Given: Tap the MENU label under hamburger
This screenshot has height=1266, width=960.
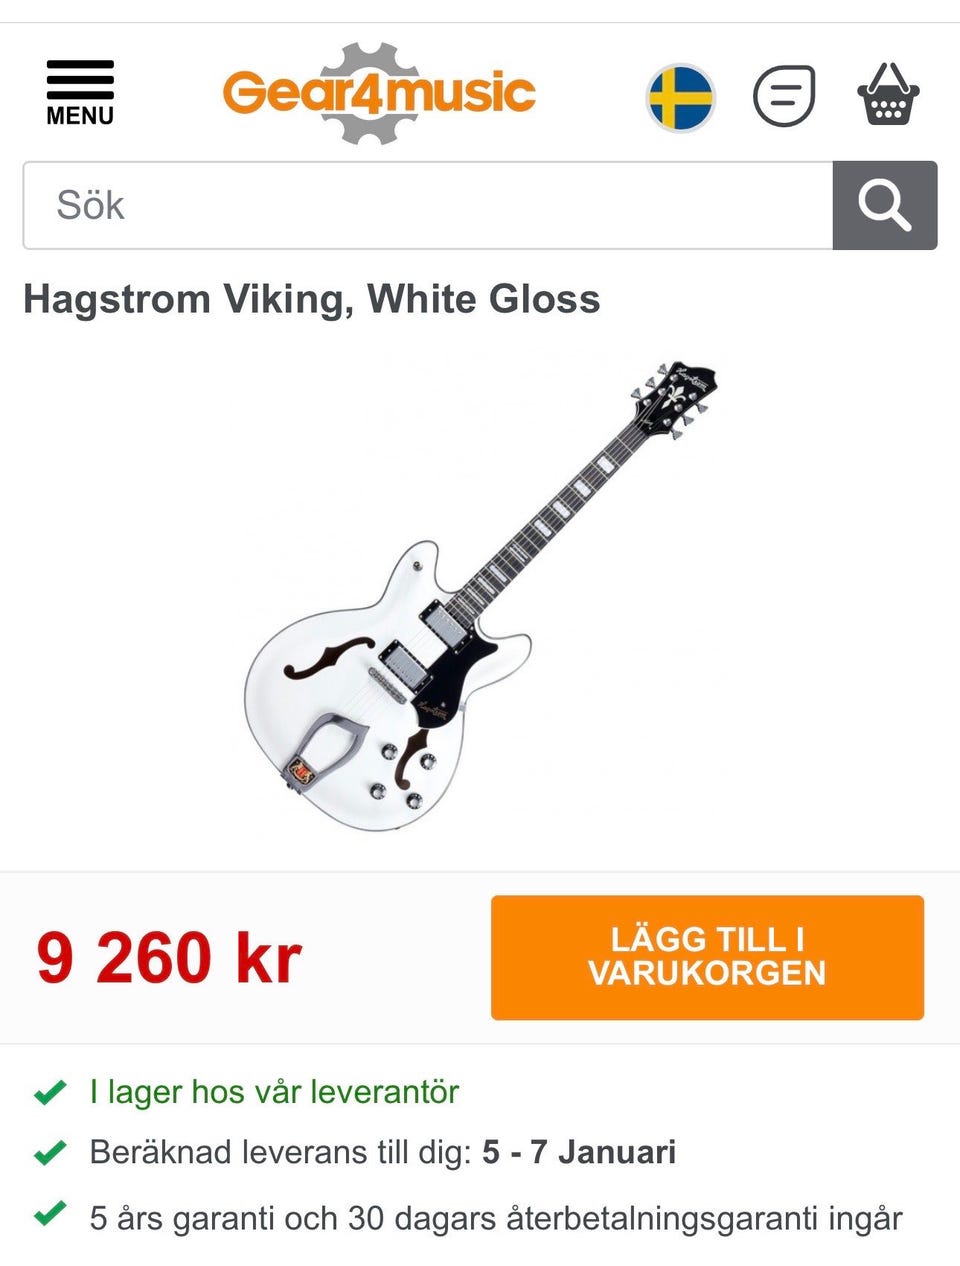Looking at the screenshot, I should tap(80, 116).
